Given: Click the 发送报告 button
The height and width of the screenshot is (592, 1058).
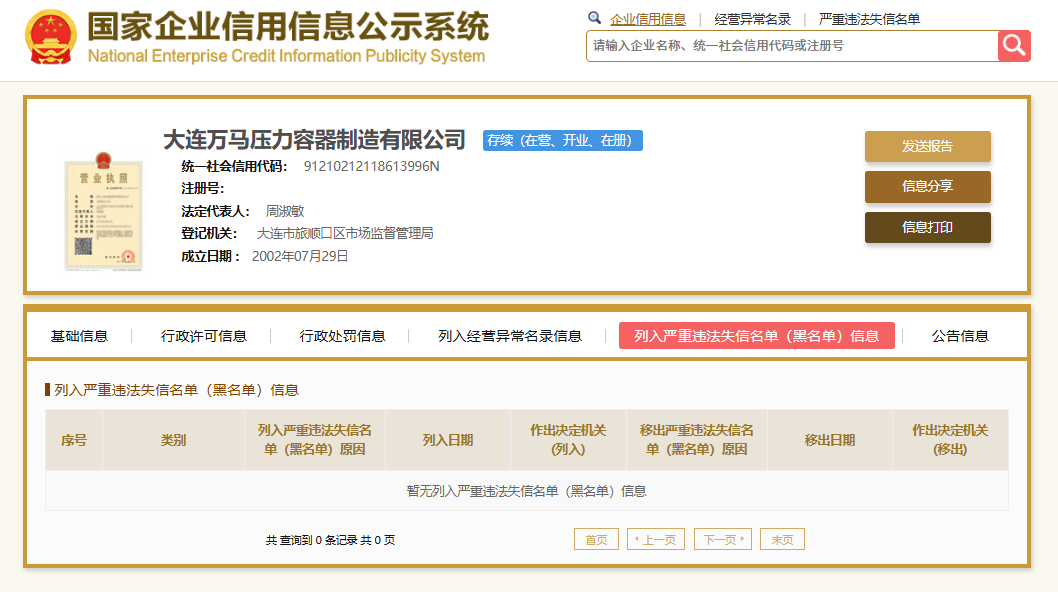Looking at the screenshot, I should 928,146.
